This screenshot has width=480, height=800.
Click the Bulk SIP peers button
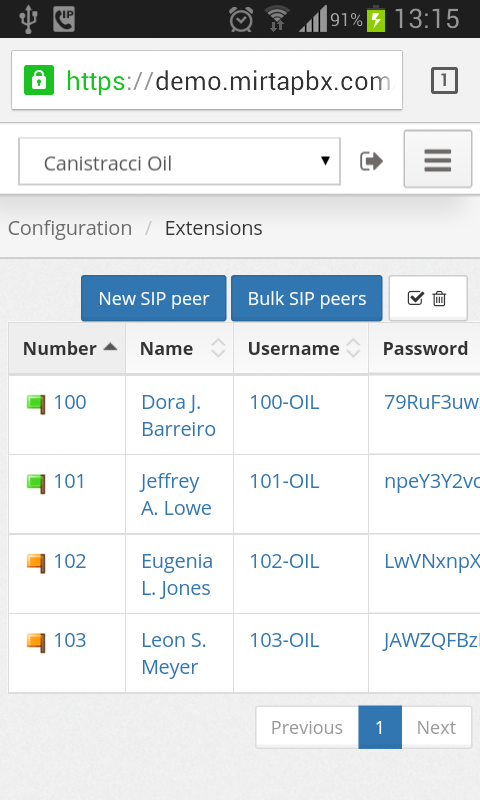click(x=307, y=298)
